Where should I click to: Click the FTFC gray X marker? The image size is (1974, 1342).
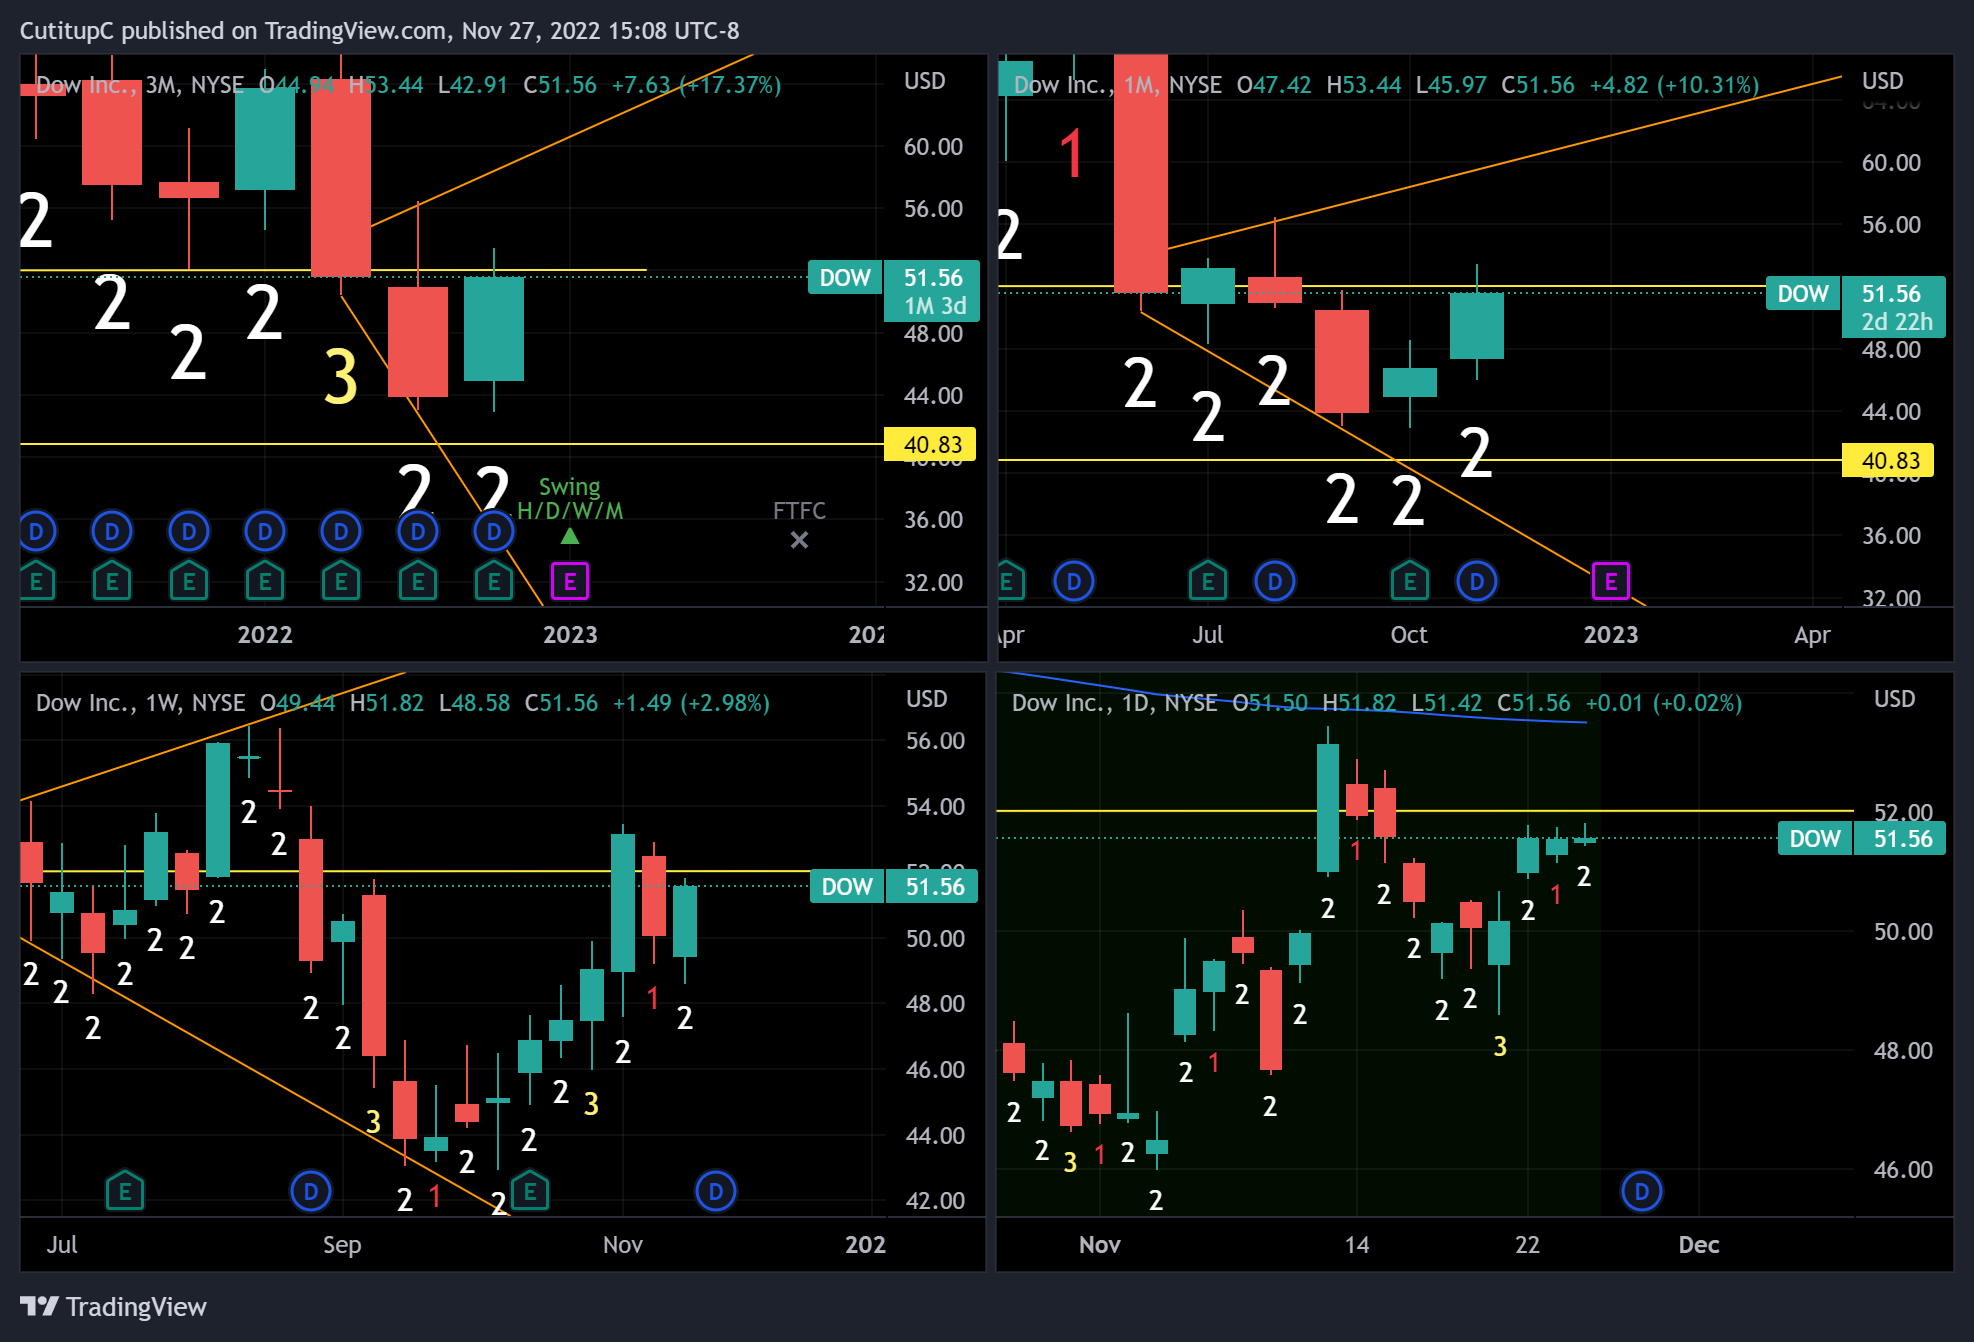pyautogui.click(x=799, y=540)
